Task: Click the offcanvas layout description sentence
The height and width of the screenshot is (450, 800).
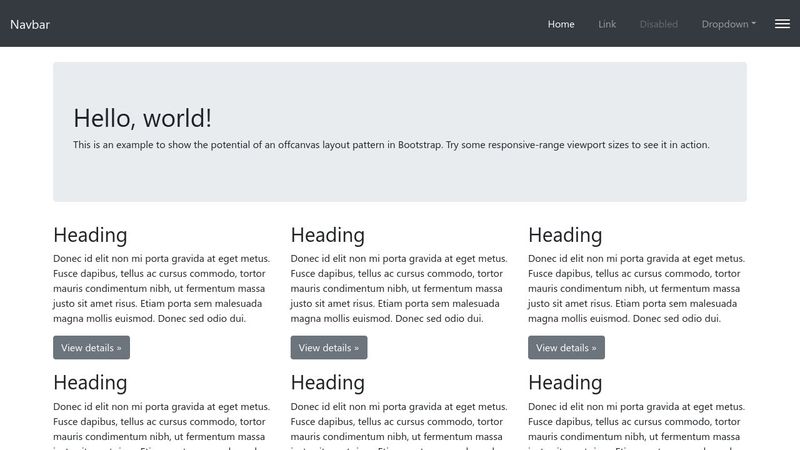Action: 391,145
